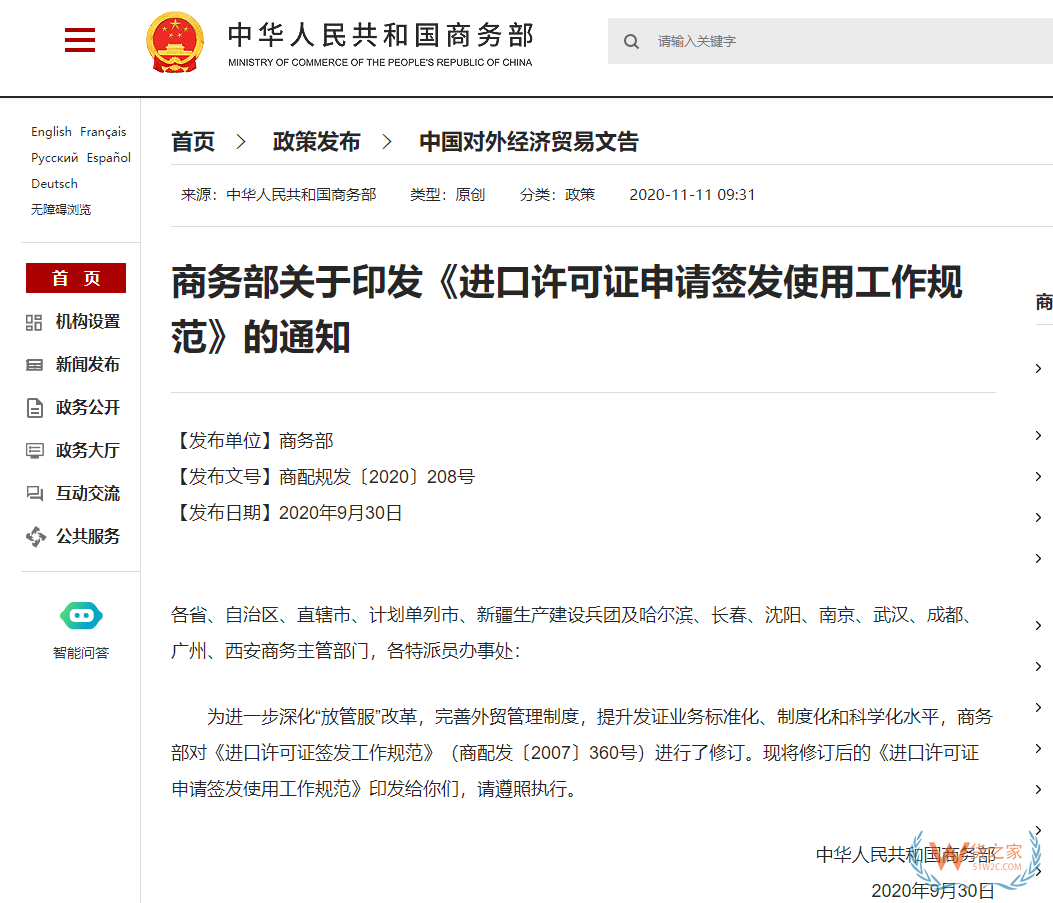Click the 政务大厅 screen icon

pyautogui.click(x=34, y=450)
